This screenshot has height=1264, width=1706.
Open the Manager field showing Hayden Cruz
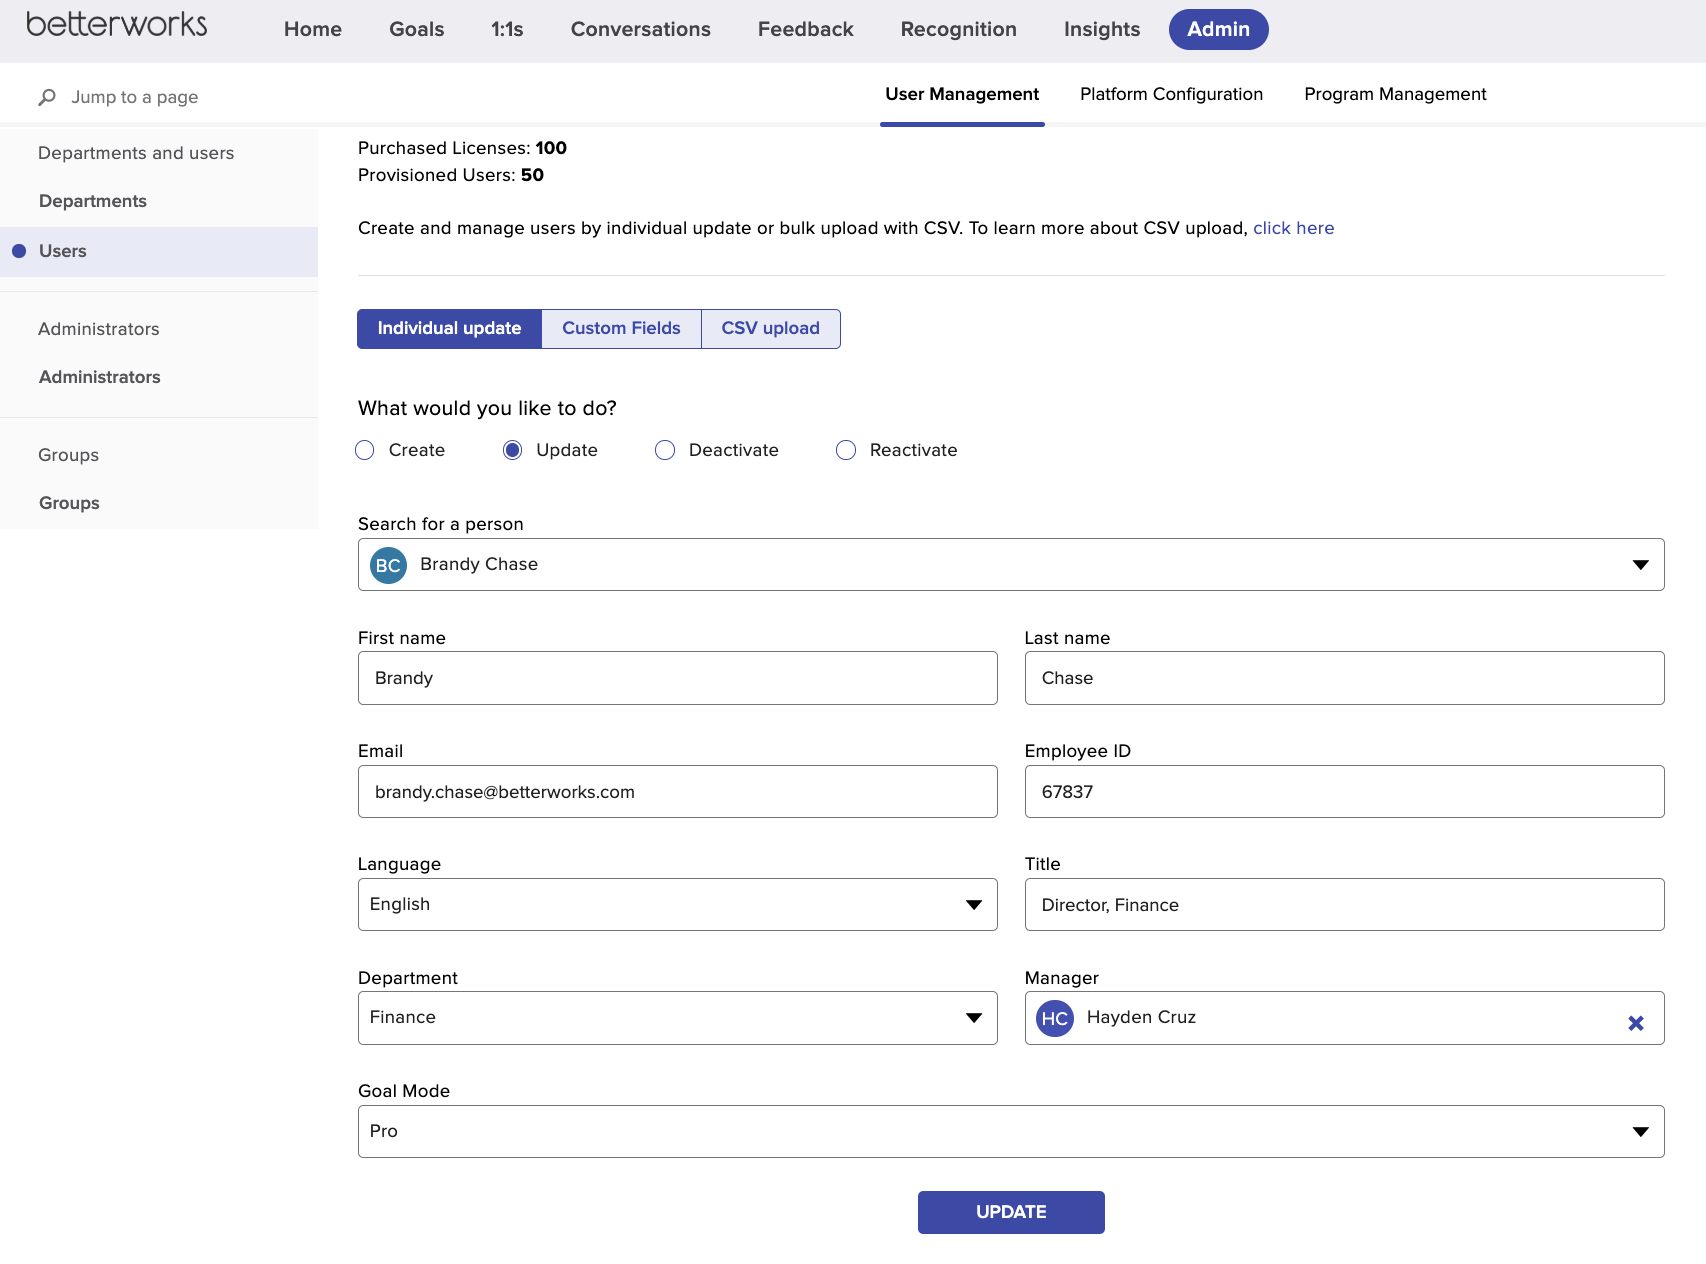(1344, 1018)
